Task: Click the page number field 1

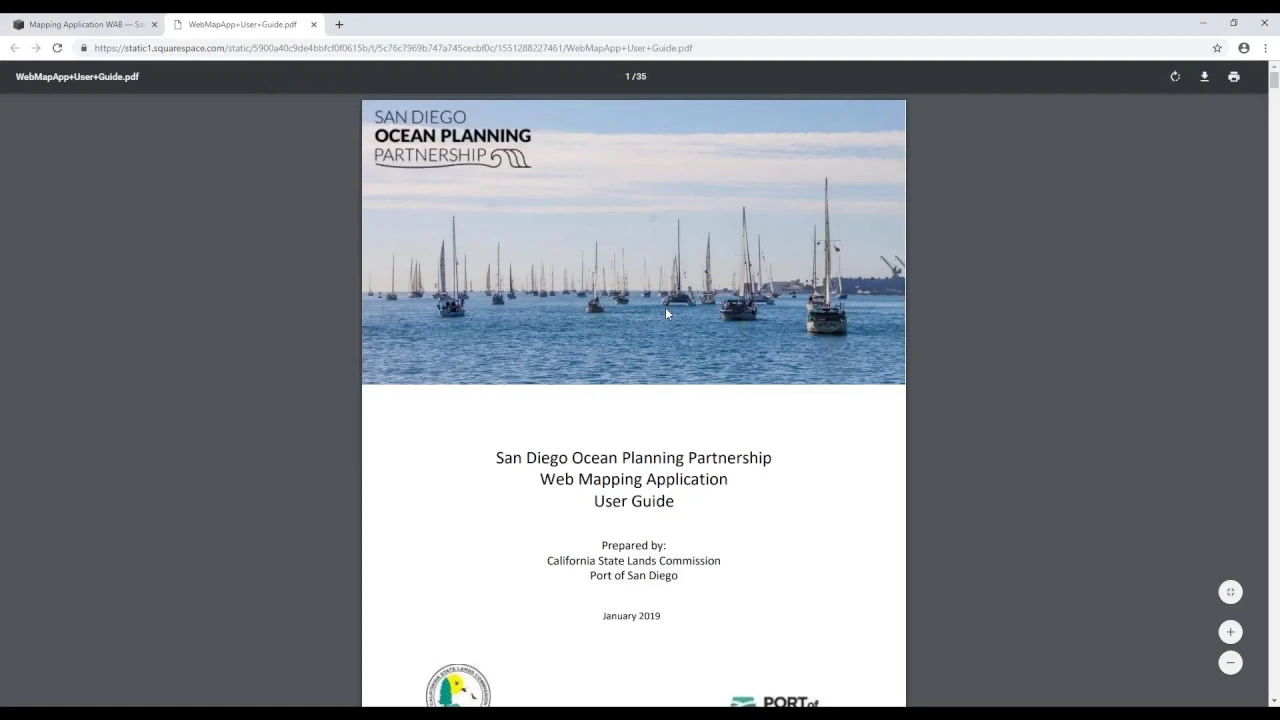Action: tap(628, 77)
